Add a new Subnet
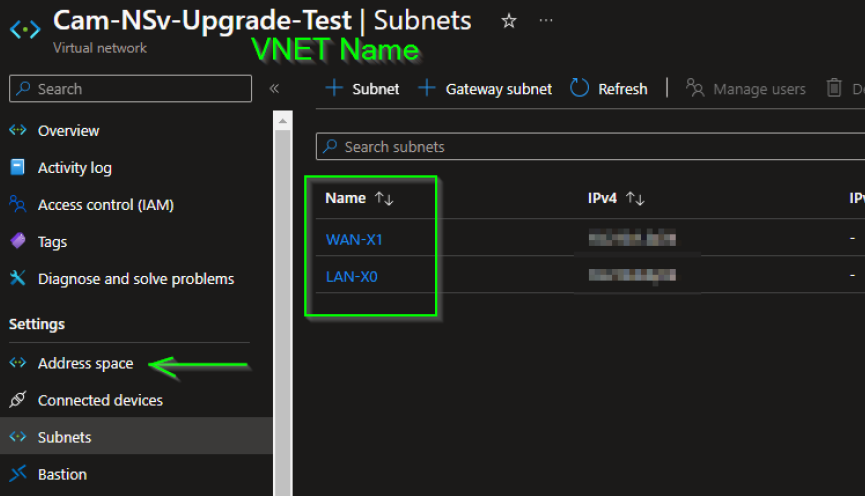865x498 pixels. (363, 89)
